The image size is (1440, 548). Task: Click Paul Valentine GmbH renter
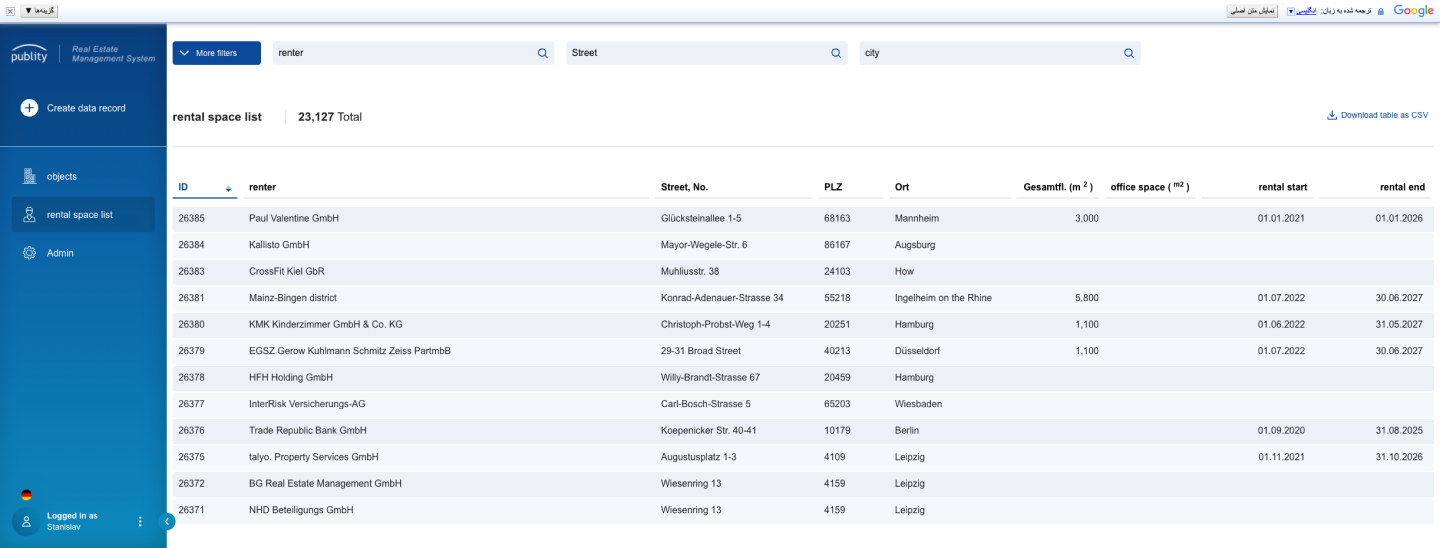[x=294, y=218]
